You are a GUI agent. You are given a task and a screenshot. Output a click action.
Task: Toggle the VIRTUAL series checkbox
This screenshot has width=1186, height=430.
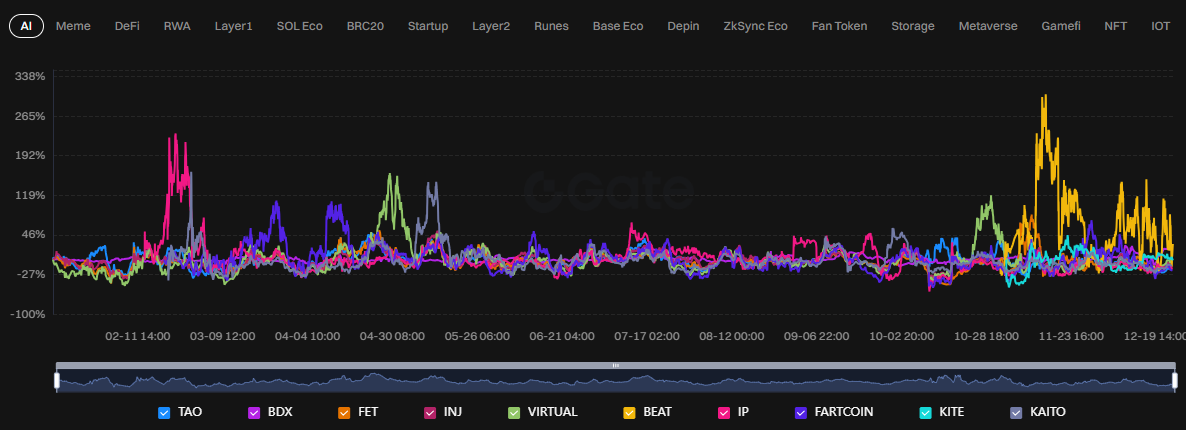point(514,412)
